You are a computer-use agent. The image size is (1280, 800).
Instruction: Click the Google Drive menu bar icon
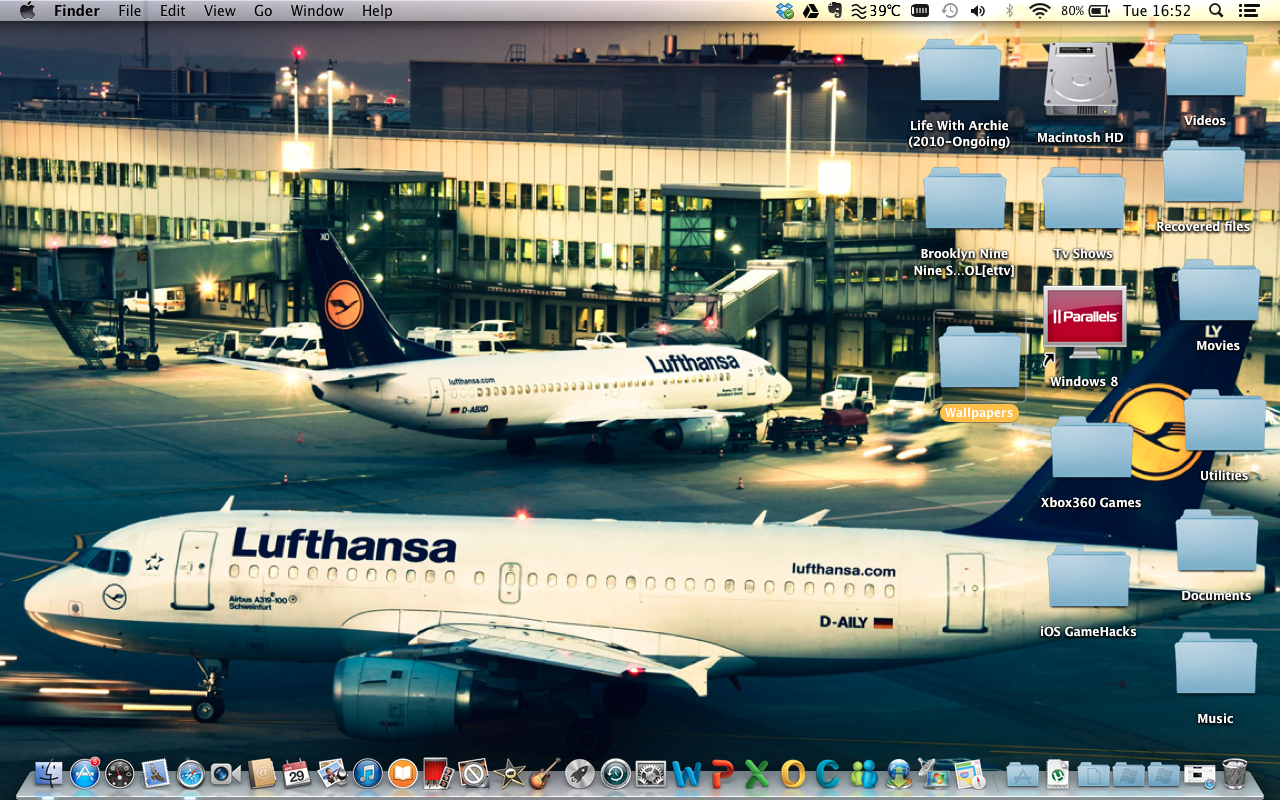point(811,11)
